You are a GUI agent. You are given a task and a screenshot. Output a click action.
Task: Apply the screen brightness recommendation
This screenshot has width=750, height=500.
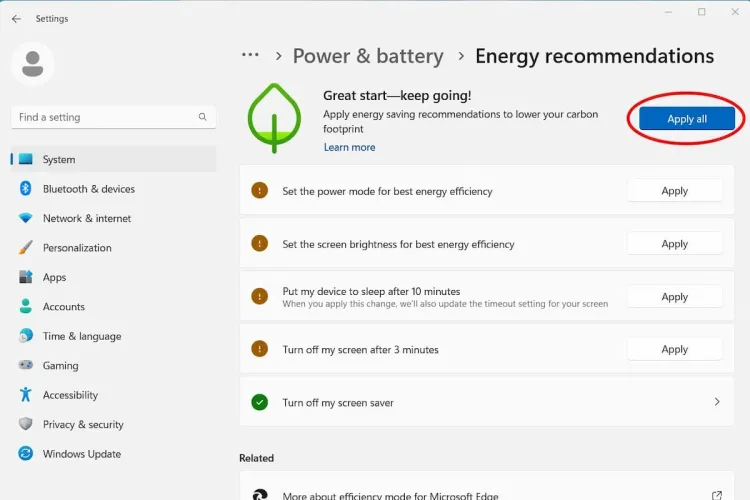tap(674, 244)
